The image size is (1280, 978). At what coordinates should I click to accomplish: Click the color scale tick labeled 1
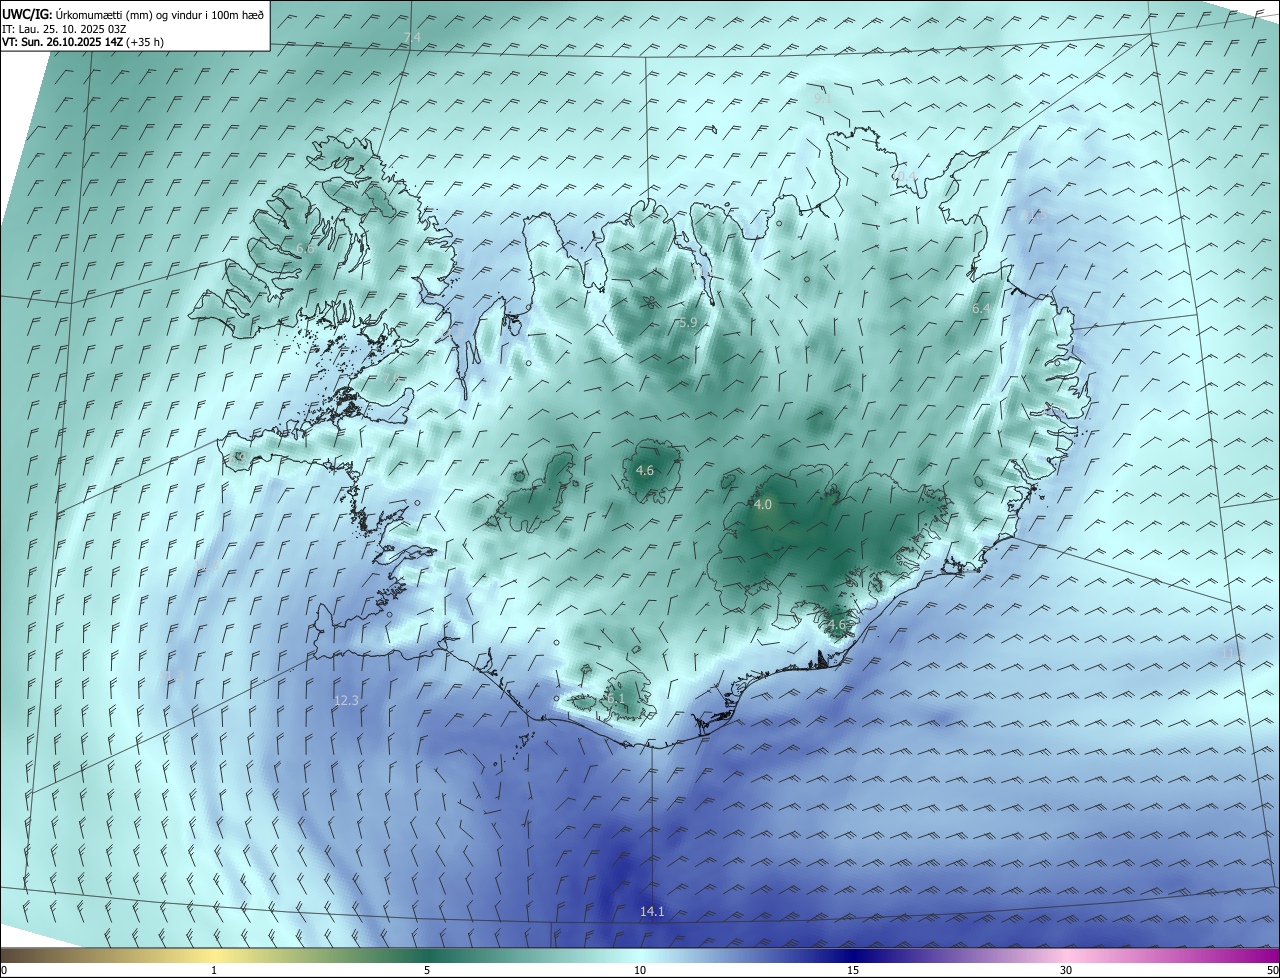pyautogui.click(x=214, y=970)
